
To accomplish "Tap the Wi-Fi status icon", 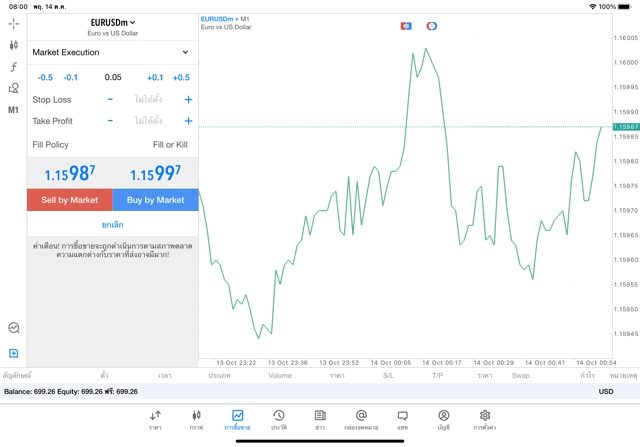I will coord(593,7).
